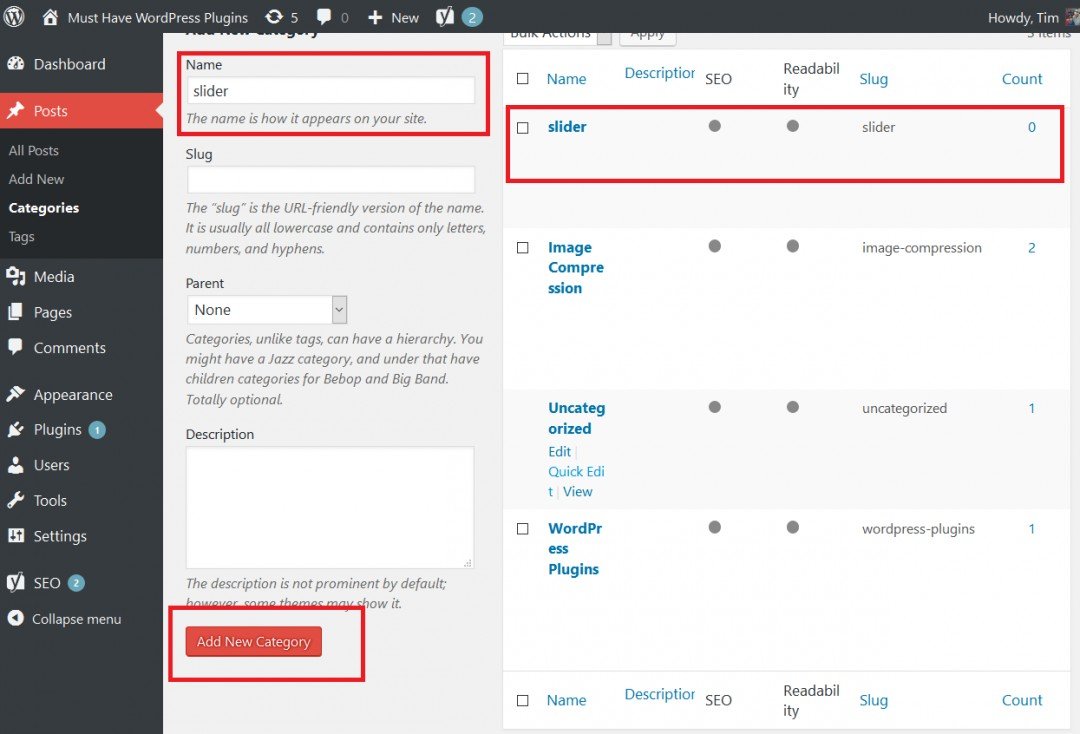1080x734 pixels.
Task: Click the Tools wrench icon
Action: click(16, 500)
